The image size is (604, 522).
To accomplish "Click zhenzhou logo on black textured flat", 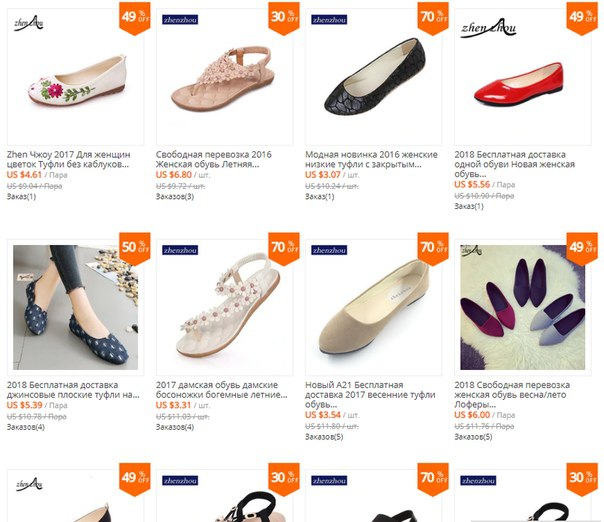I will pos(329,20).
